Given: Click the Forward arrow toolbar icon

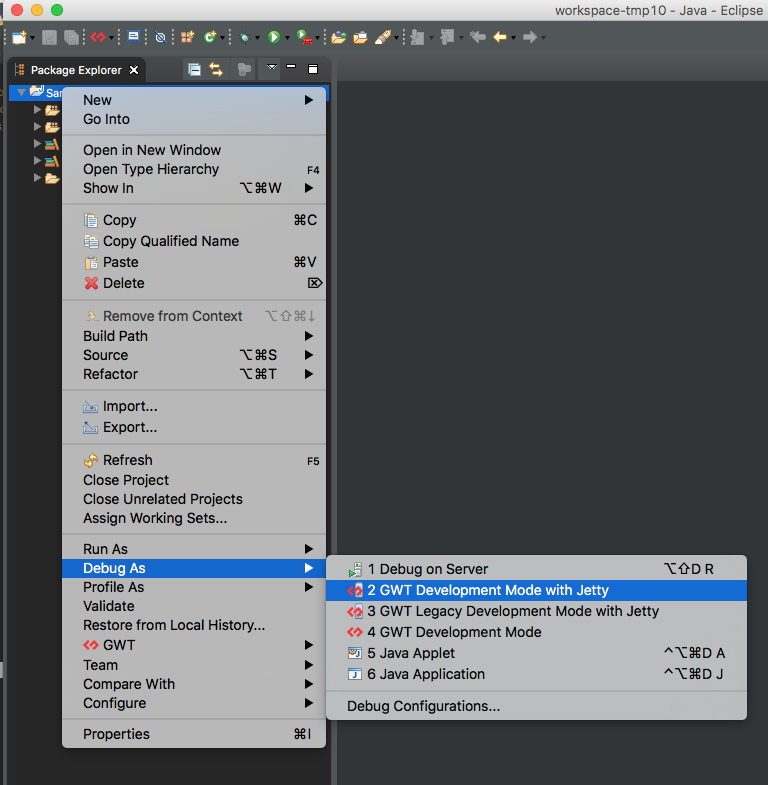Looking at the screenshot, I should [529, 37].
